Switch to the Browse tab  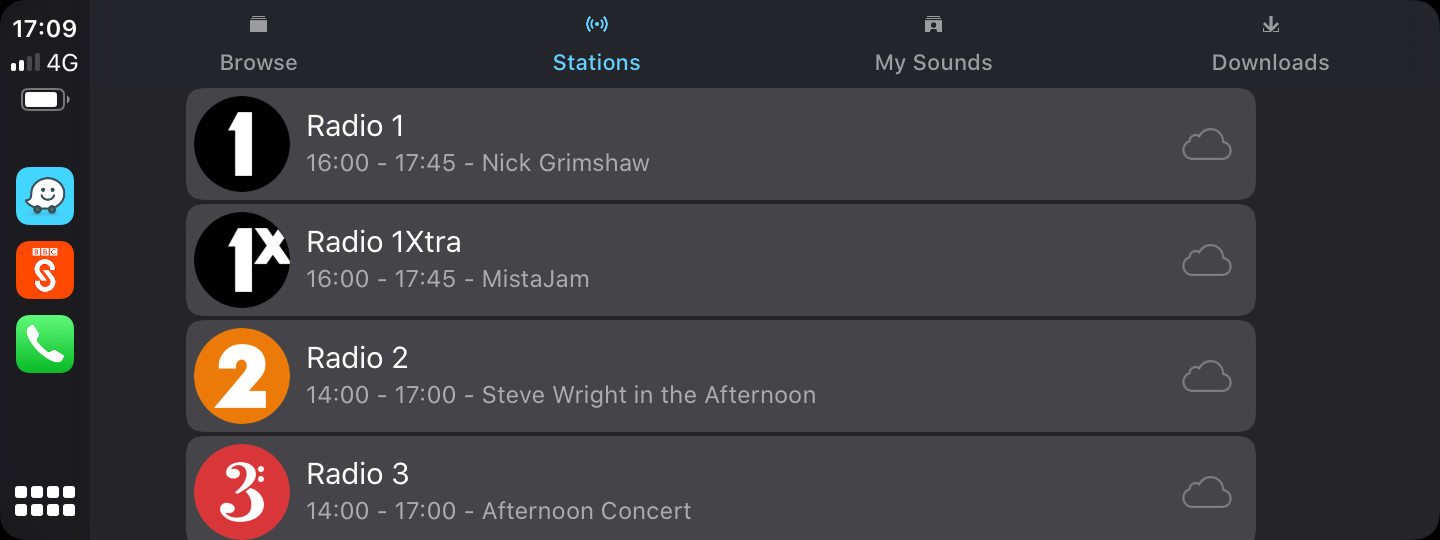[x=259, y=45]
